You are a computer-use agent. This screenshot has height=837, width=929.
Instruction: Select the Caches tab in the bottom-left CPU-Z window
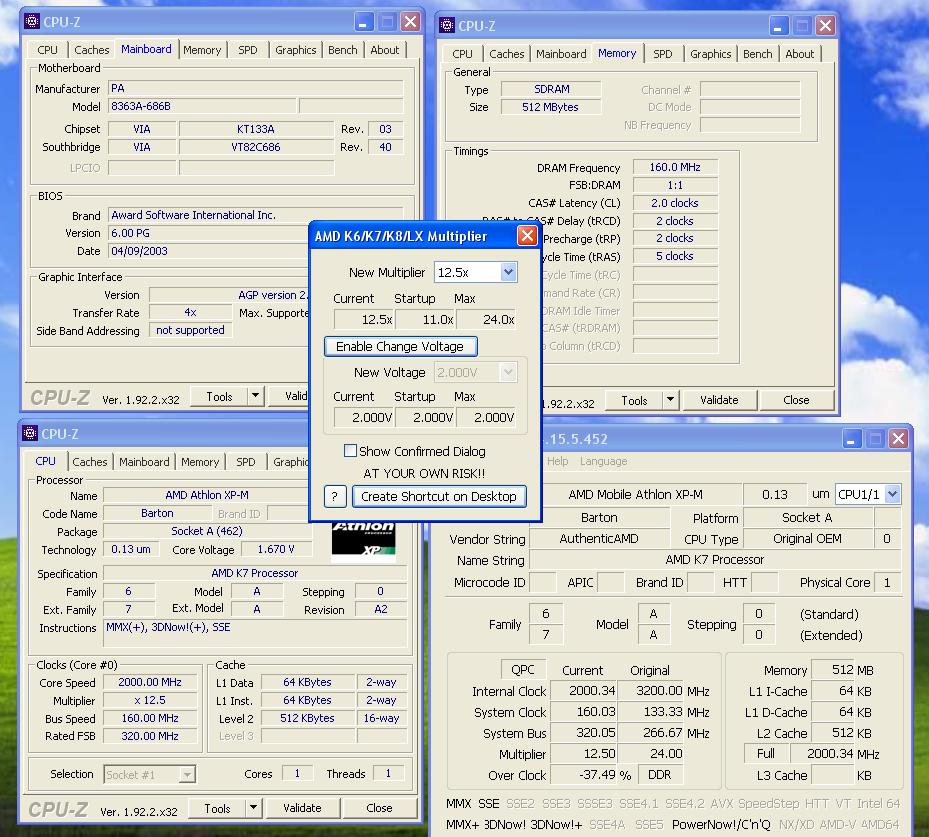pyautogui.click(x=90, y=462)
